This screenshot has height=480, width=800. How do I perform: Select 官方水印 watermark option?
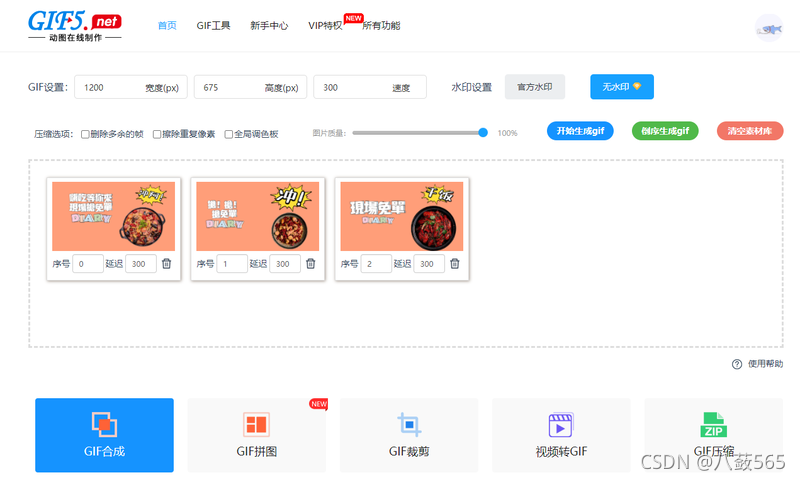[x=535, y=87]
